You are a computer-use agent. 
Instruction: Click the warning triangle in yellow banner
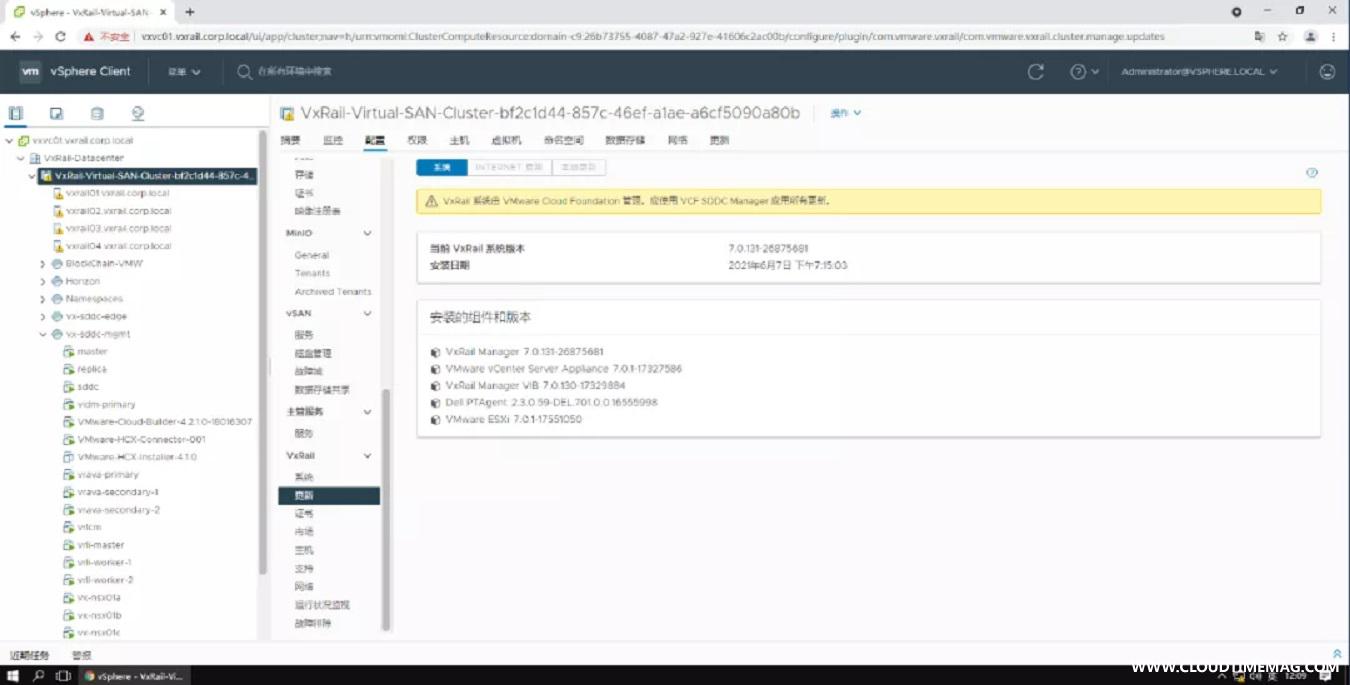pyautogui.click(x=431, y=201)
